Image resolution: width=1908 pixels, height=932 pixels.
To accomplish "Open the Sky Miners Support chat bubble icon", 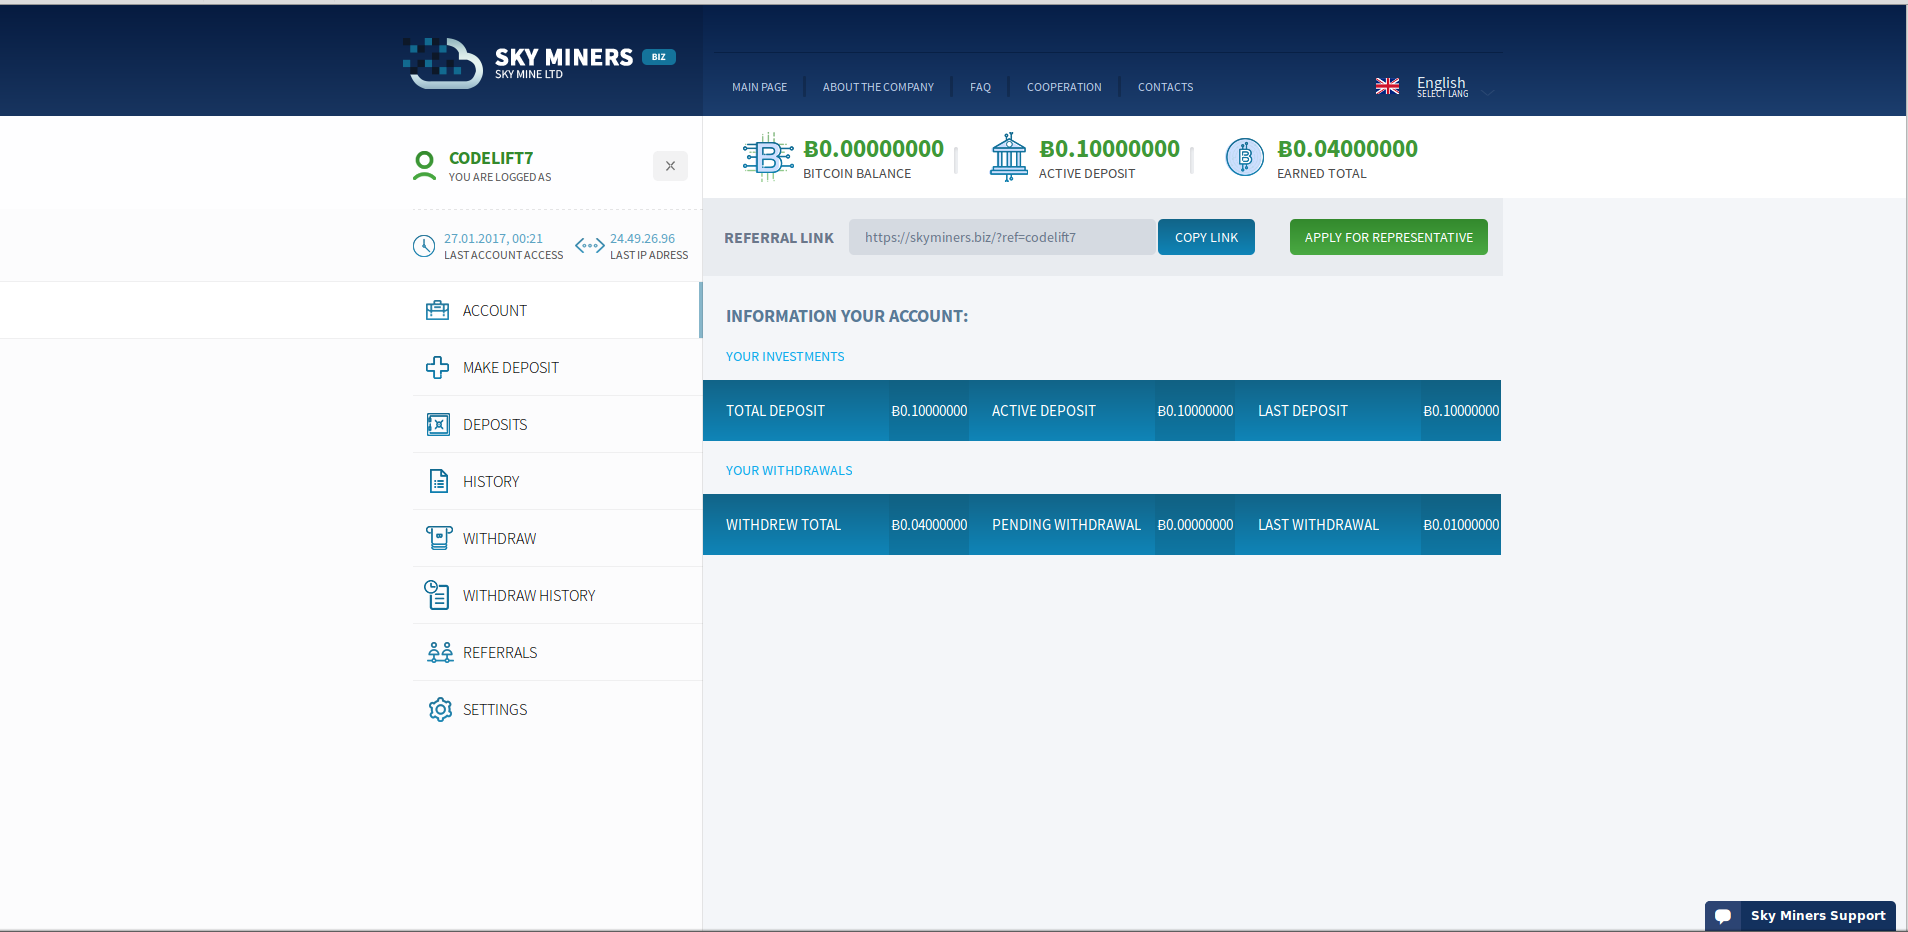I will [x=1723, y=916].
